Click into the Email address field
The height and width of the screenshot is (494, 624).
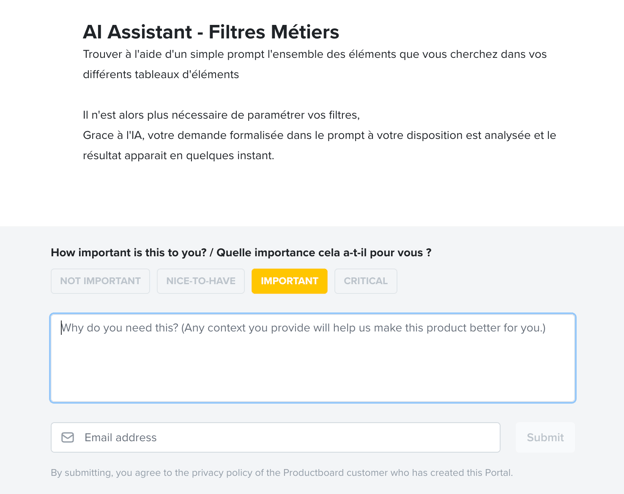point(275,437)
